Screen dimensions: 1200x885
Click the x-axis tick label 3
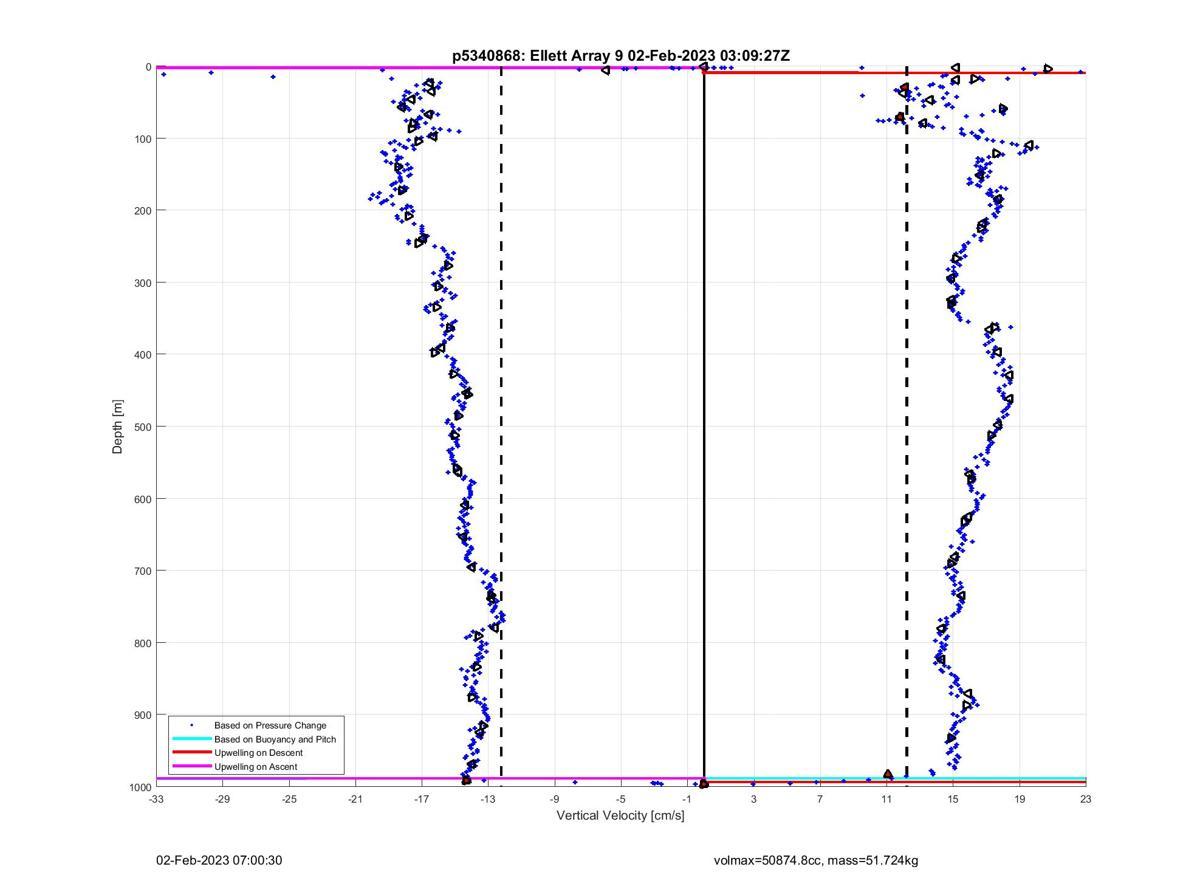753,799
